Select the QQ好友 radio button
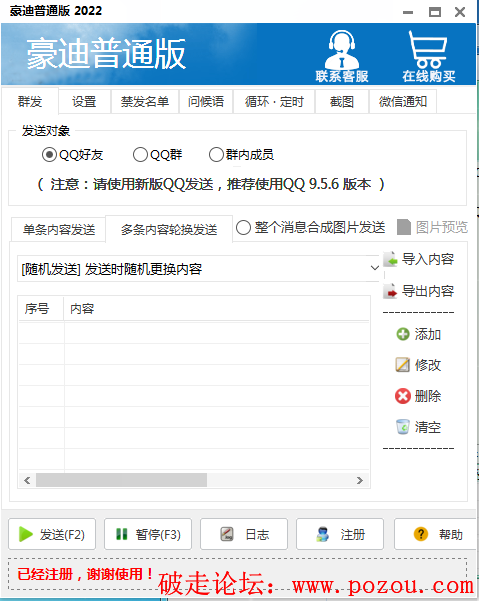 (x=49, y=155)
